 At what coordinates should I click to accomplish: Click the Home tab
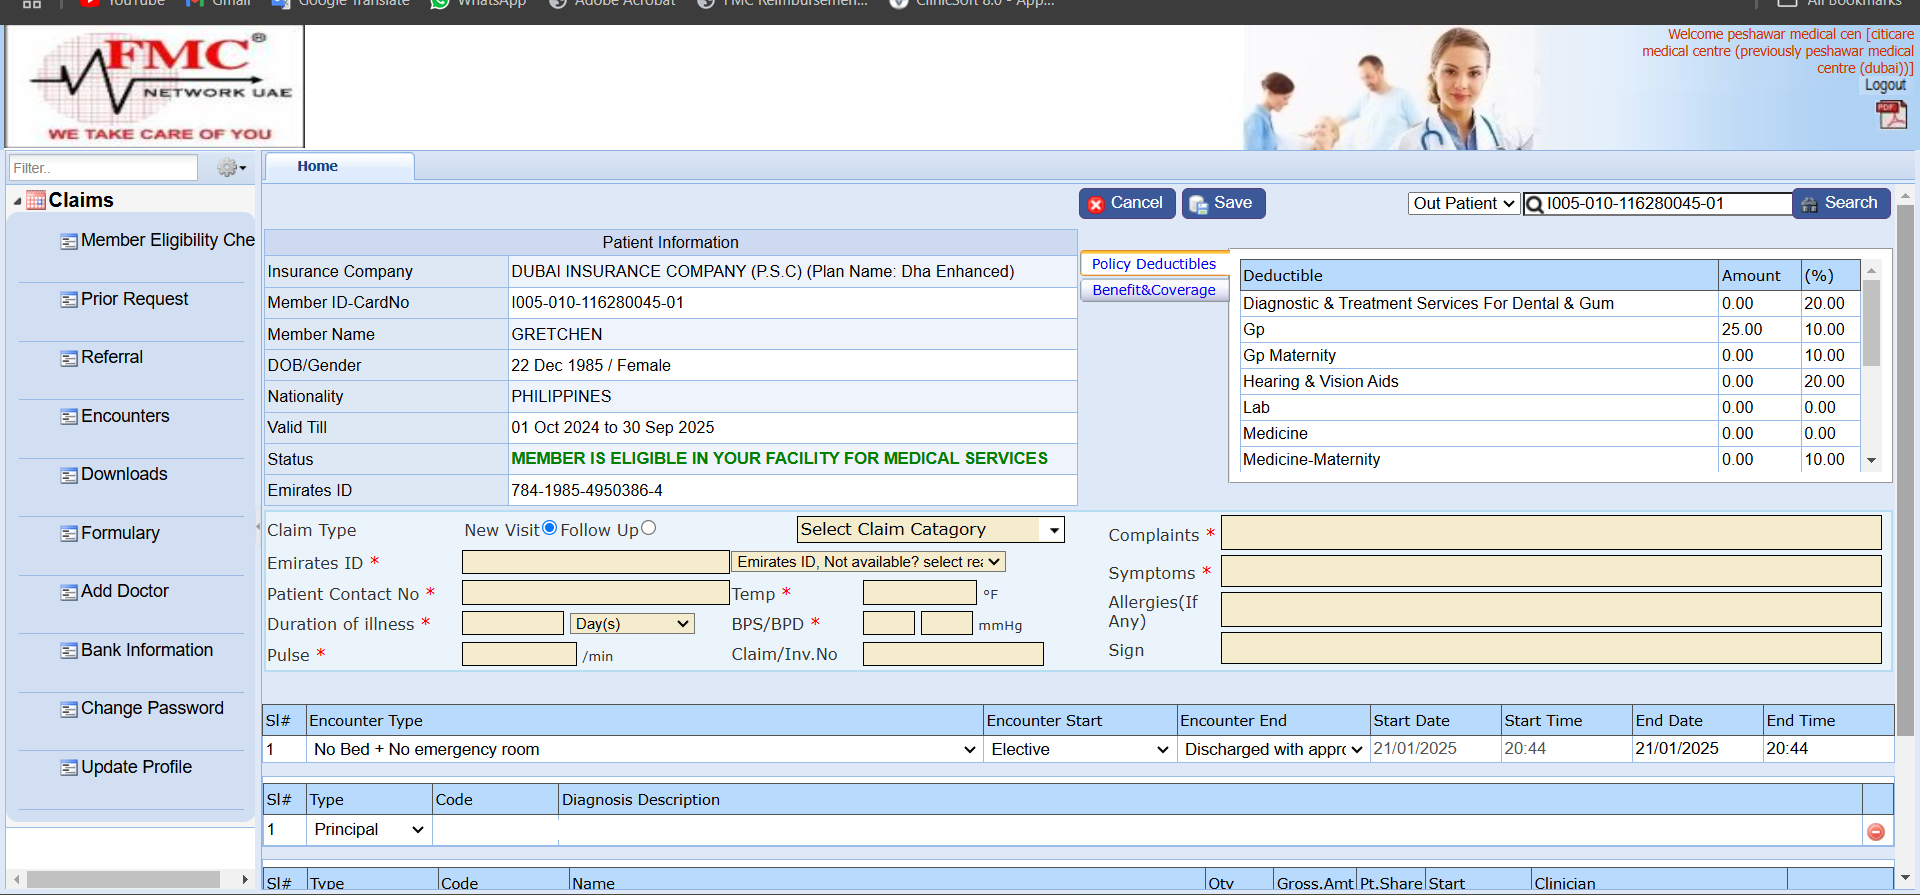pyautogui.click(x=317, y=166)
